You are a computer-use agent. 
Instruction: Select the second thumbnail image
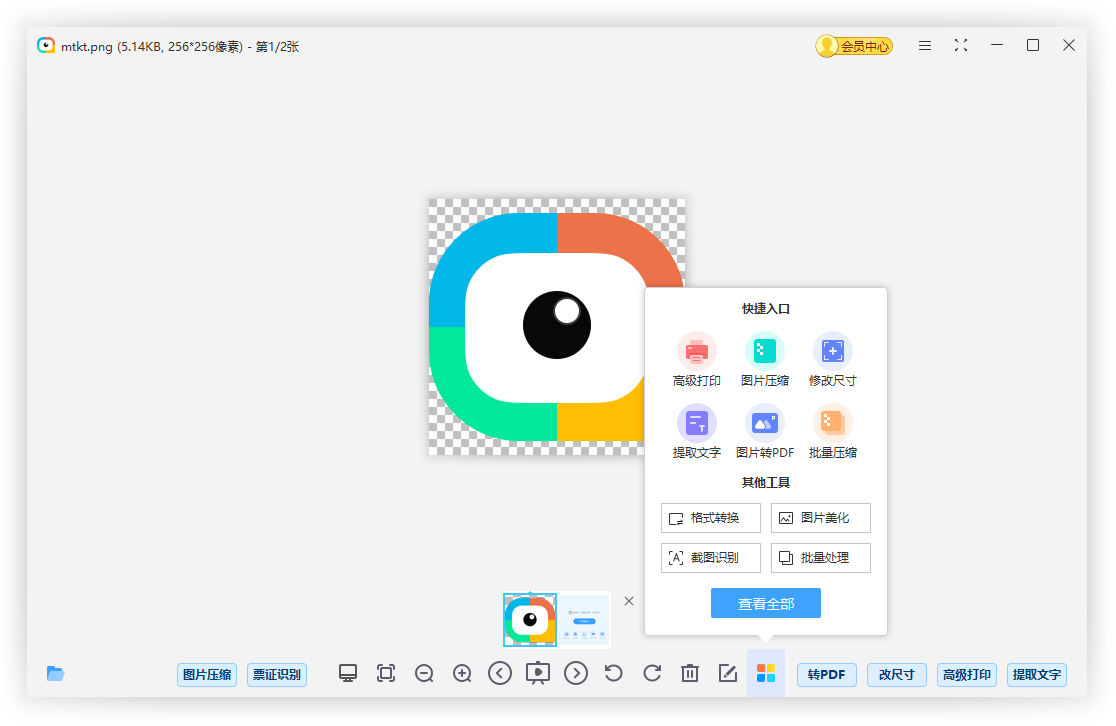(x=584, y=620)
